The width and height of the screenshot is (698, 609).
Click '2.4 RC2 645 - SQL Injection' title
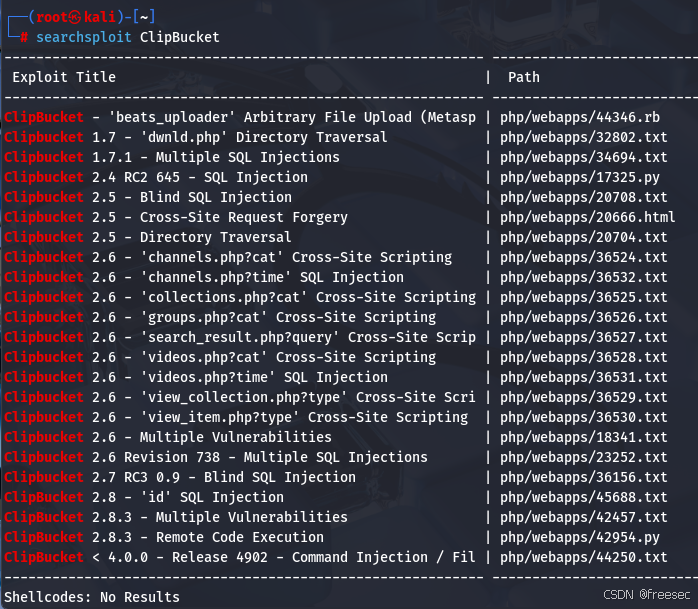pos(200,178)
